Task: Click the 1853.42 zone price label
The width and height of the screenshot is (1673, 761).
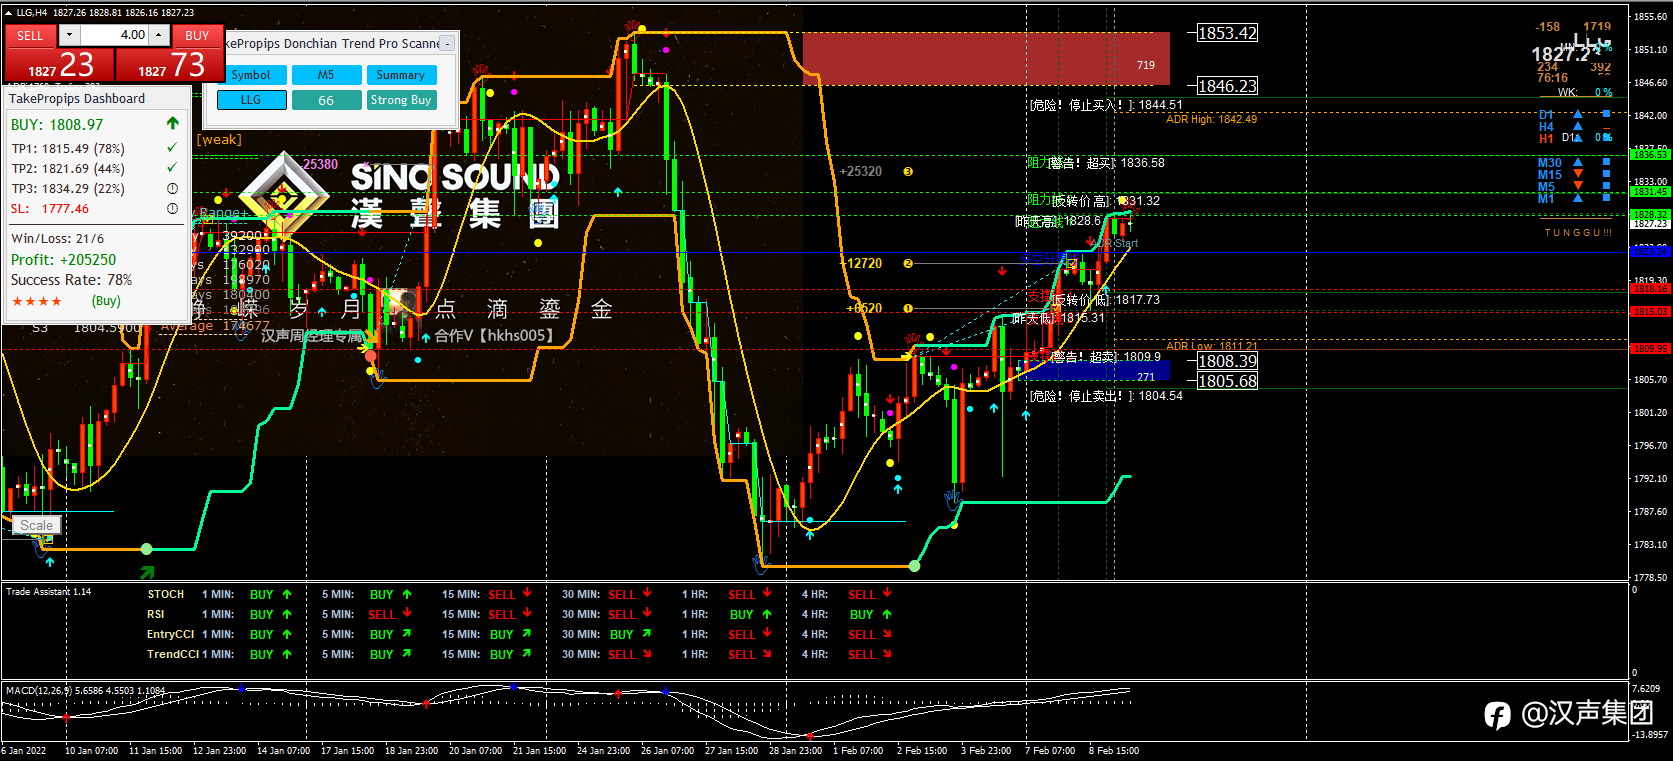Action: coord(1228,33)
